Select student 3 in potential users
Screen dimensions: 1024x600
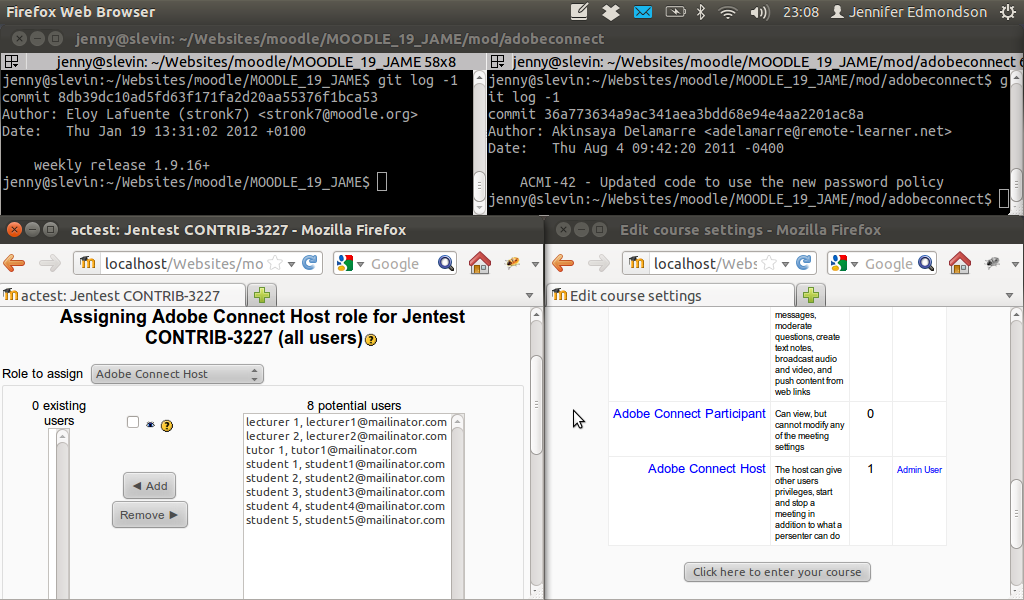coord(345,492)
